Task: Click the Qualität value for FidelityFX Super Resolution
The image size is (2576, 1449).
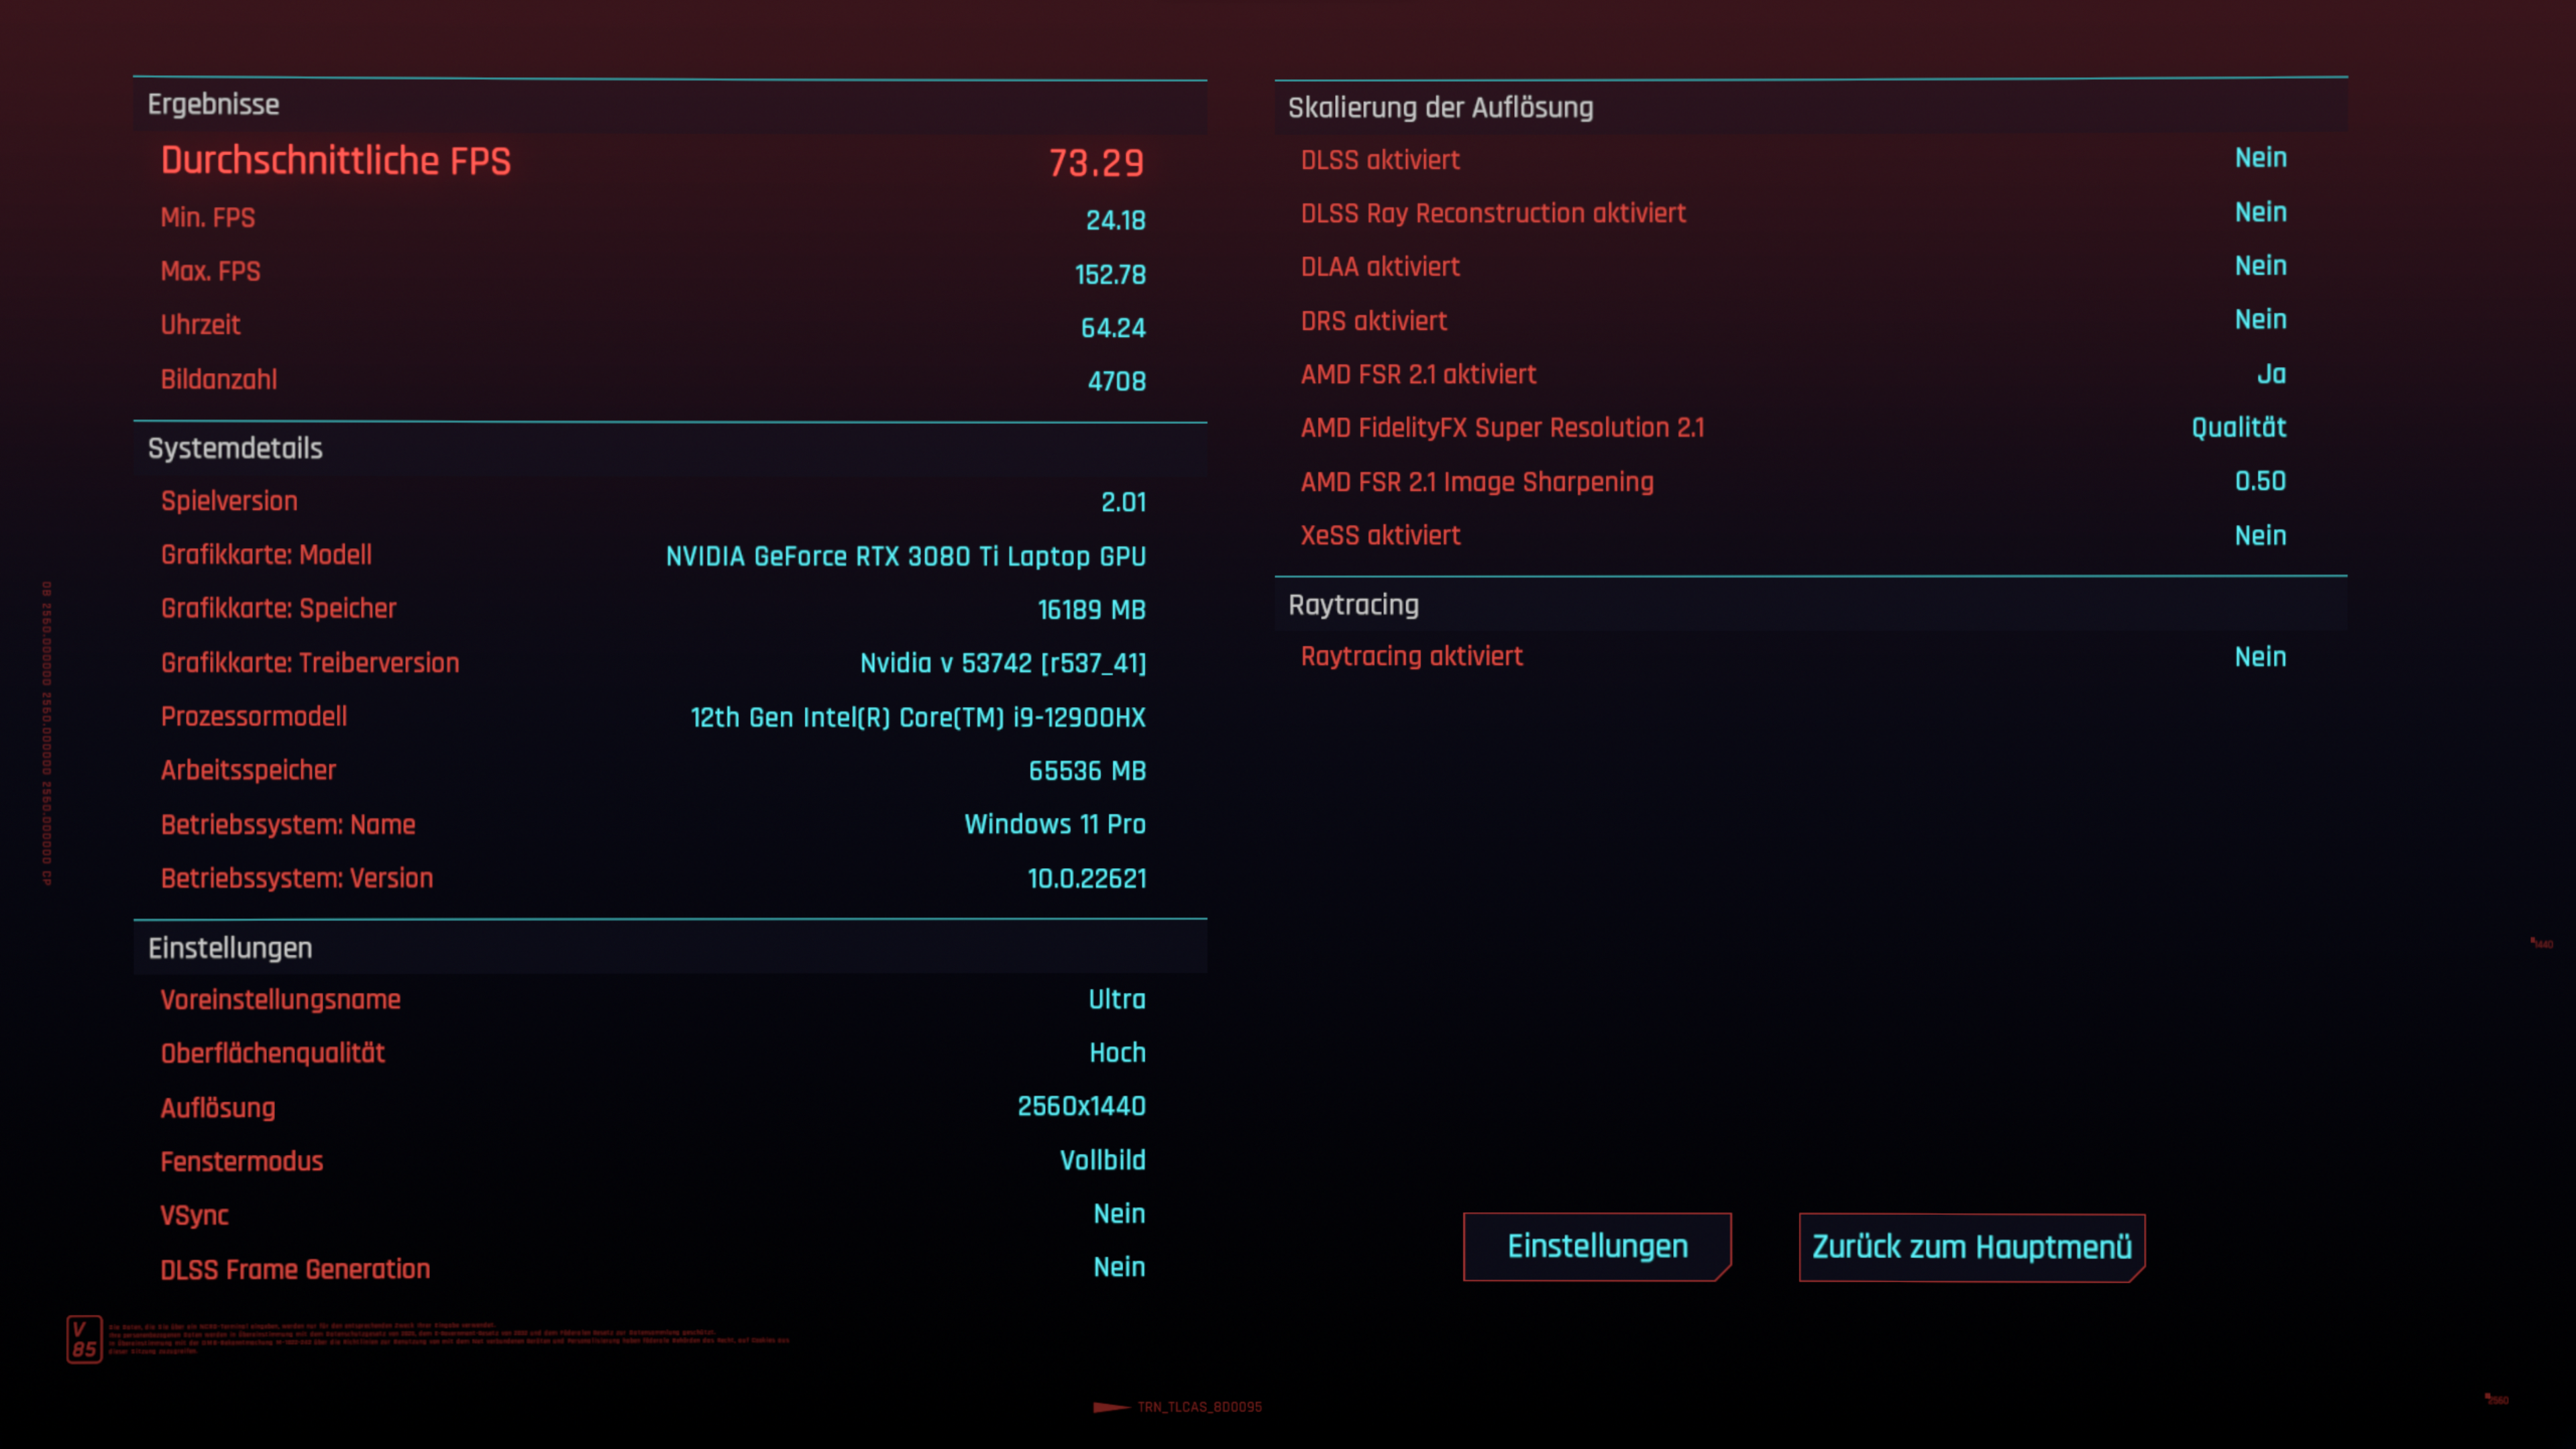Action: [x=2238, y=428]
